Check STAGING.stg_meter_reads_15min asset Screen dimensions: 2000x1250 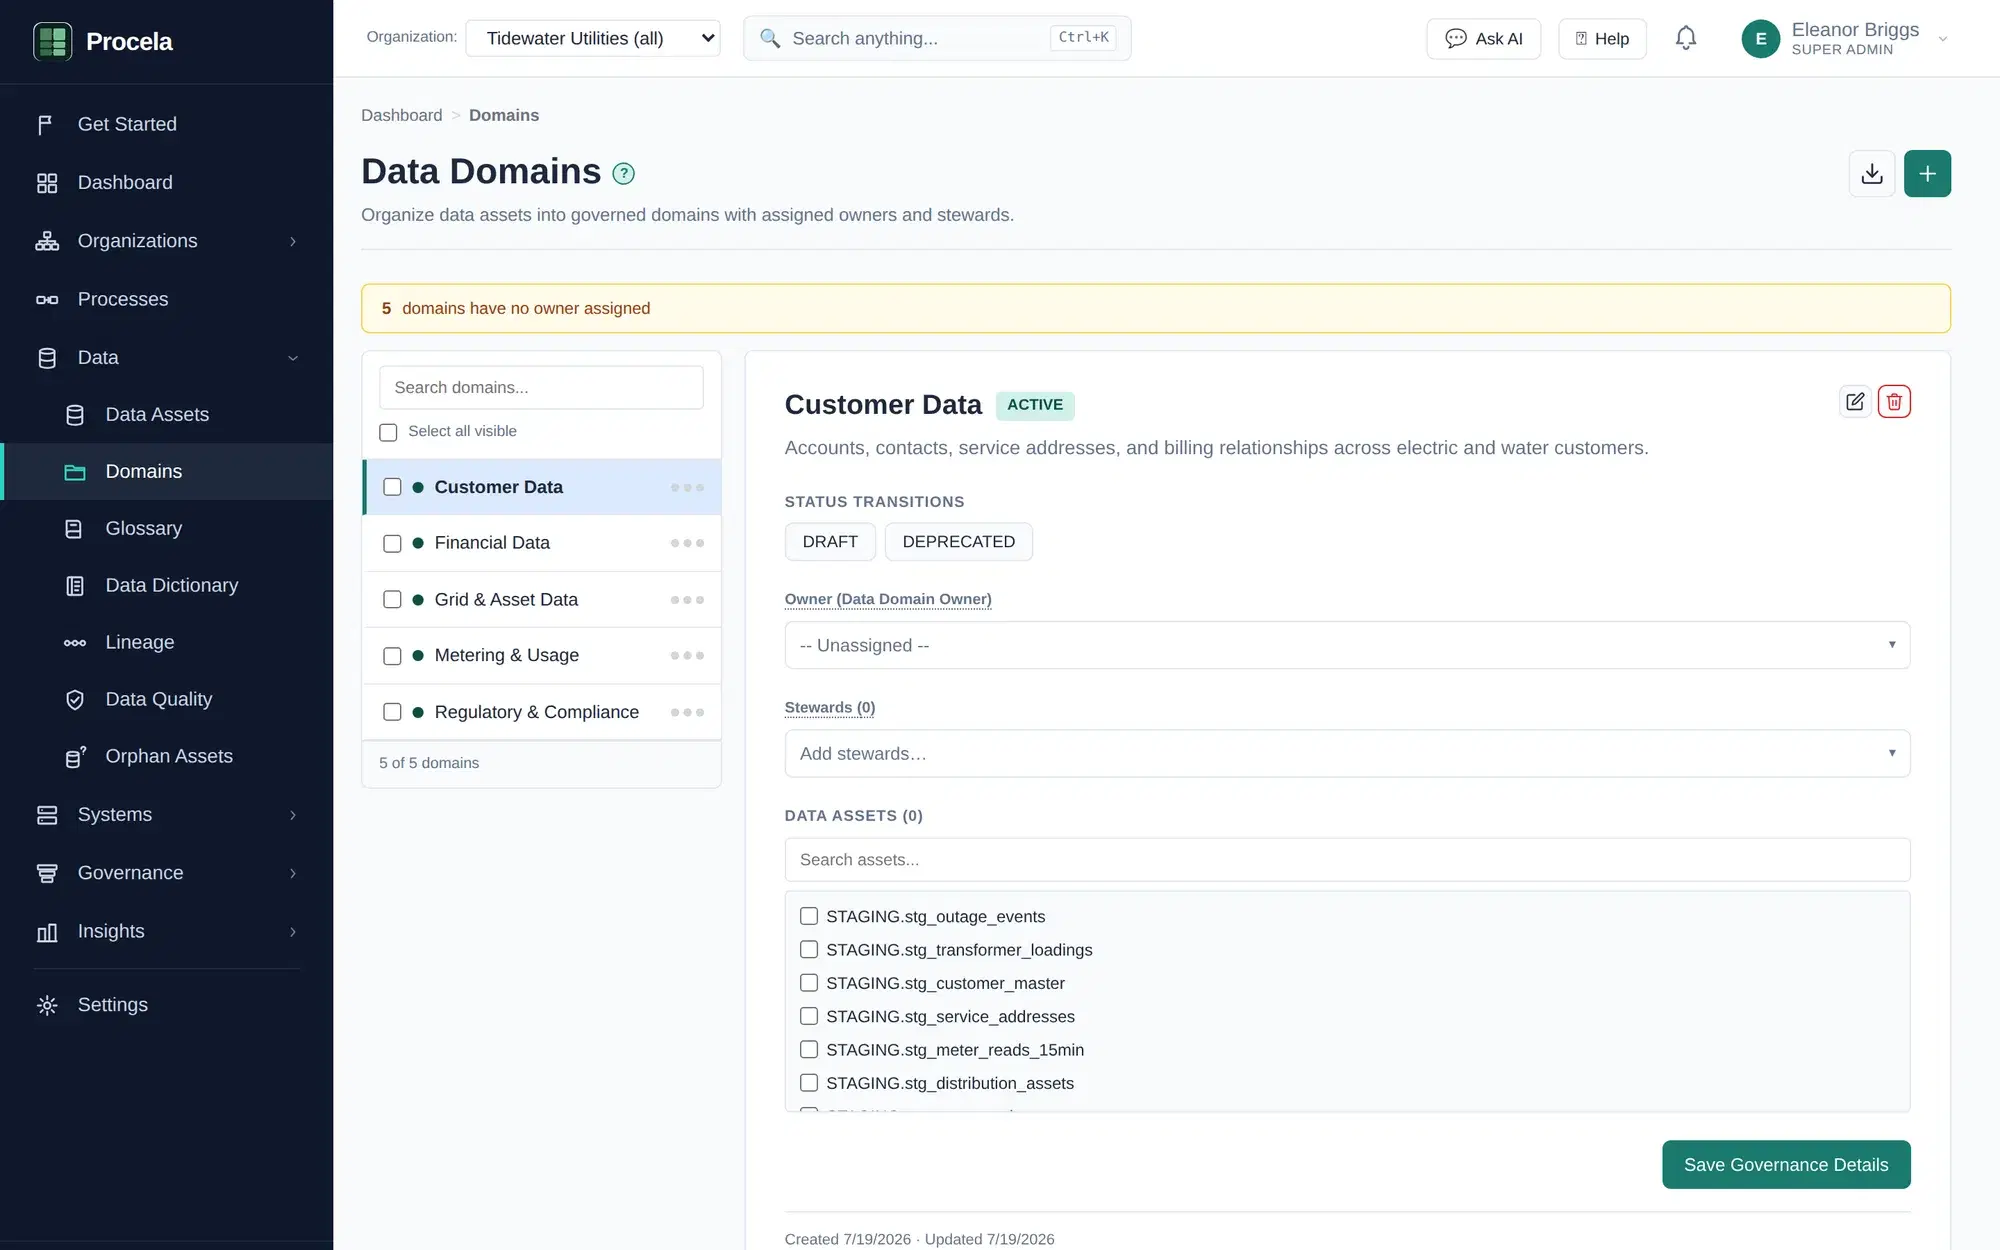[x=809, y=1050]
